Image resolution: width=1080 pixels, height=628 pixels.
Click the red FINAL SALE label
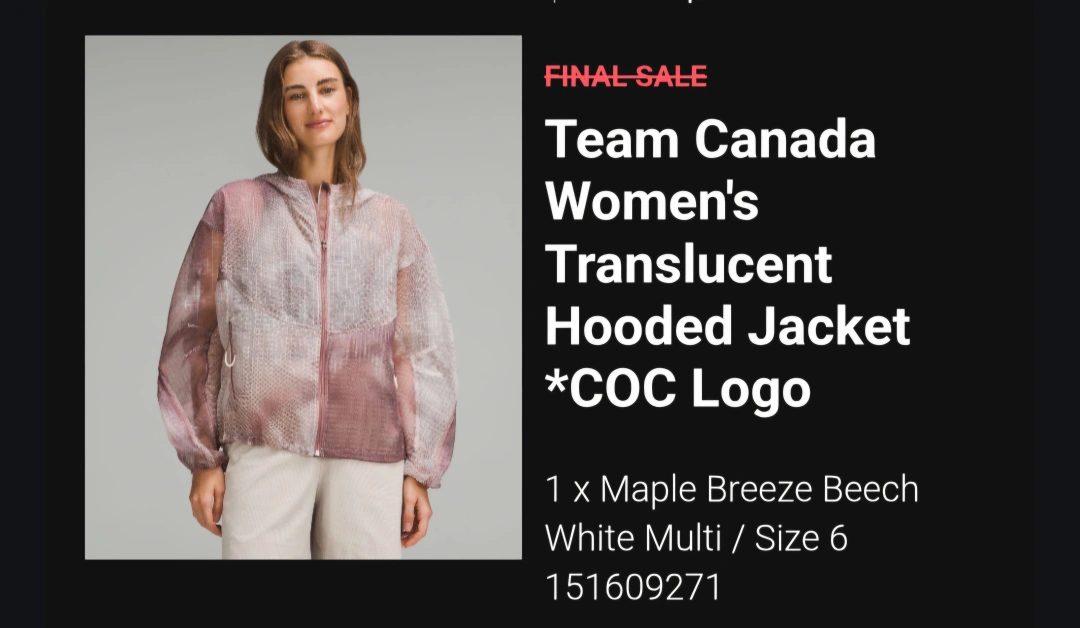click(625, 76)
